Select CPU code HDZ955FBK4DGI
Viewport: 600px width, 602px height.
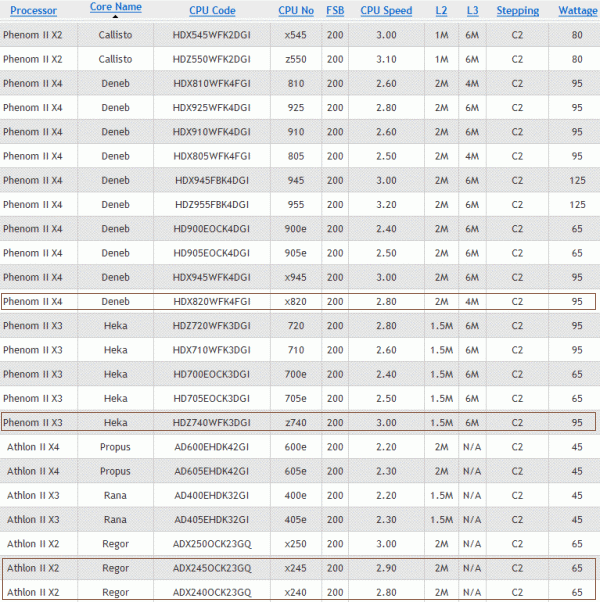[x=212, y=205]
